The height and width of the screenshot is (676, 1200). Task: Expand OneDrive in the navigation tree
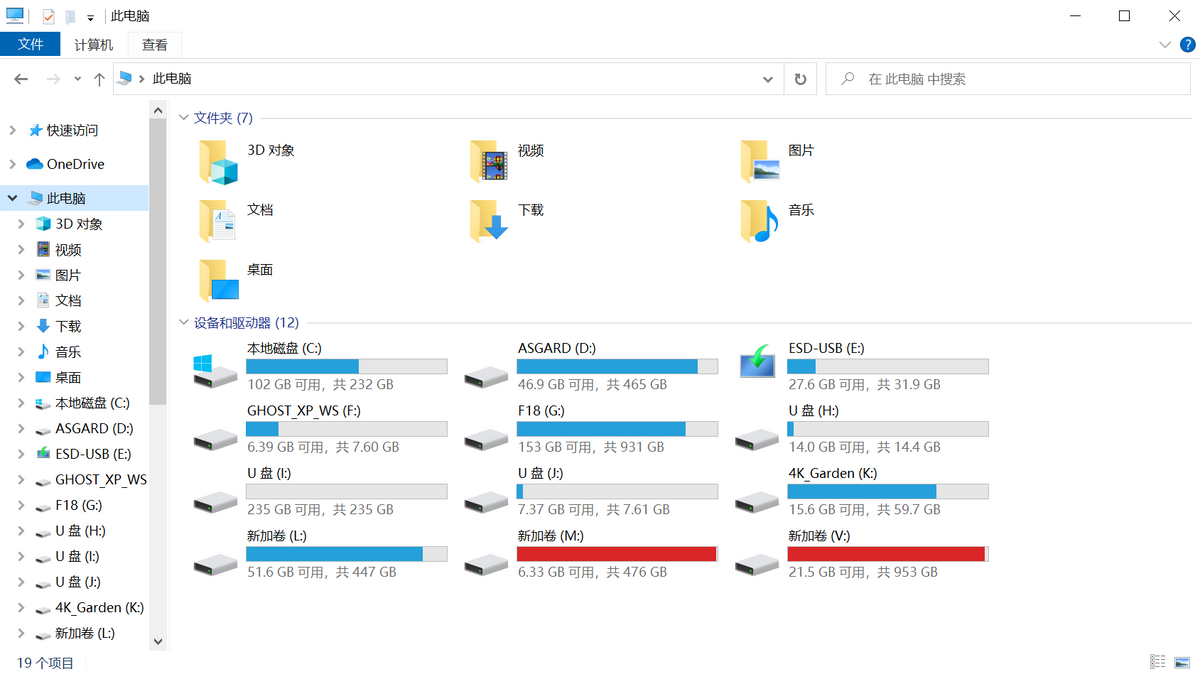tap(12, 164)
